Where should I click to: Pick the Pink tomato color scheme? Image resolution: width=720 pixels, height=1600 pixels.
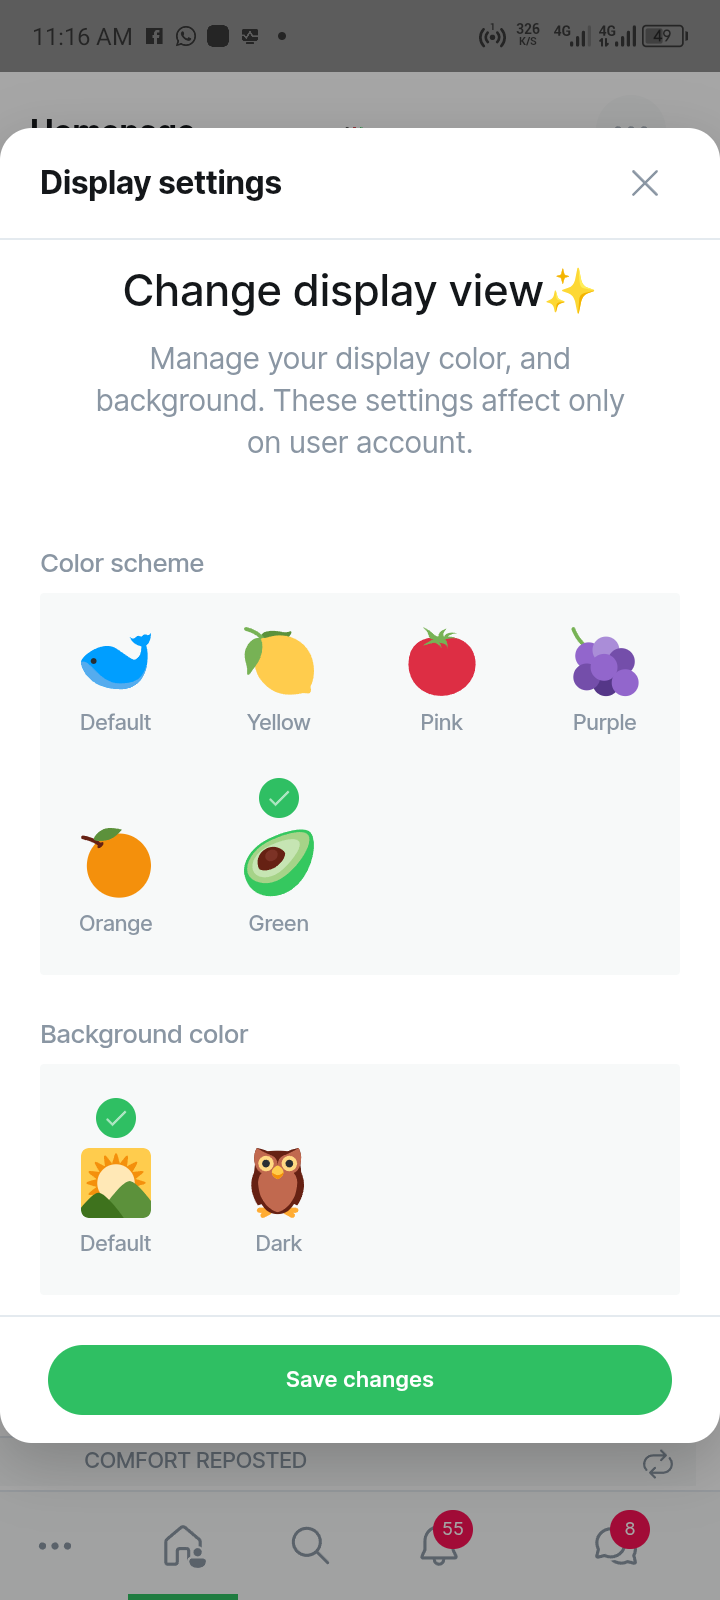[442, 662]
